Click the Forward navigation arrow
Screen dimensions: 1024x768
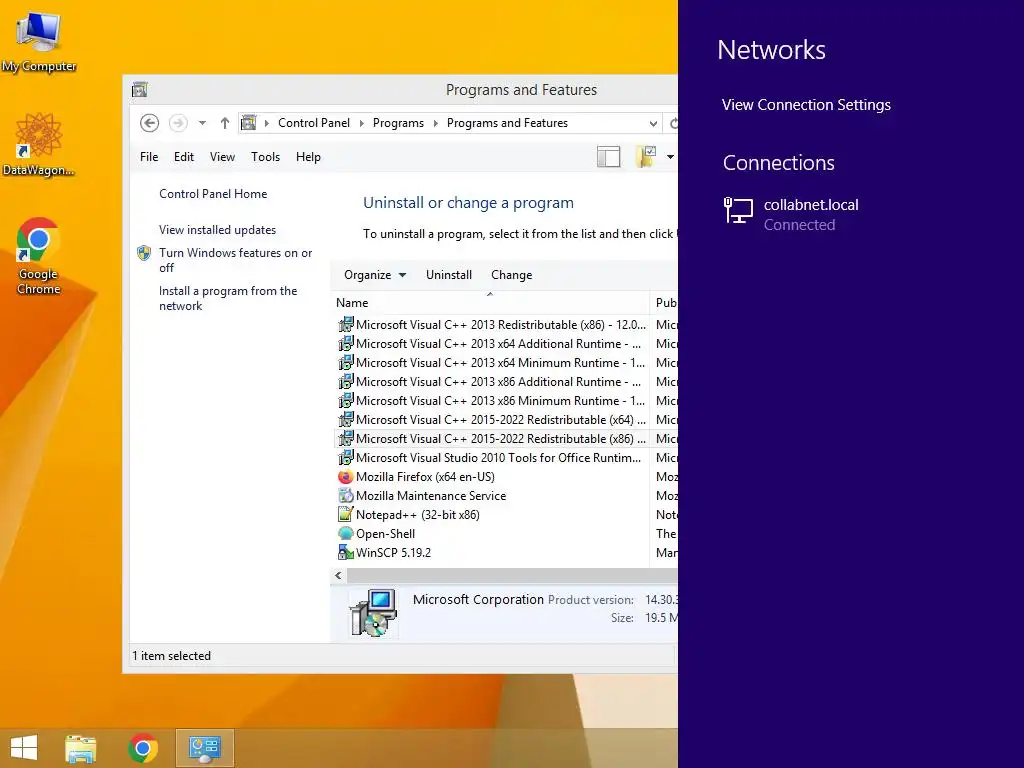pos(178,123)
